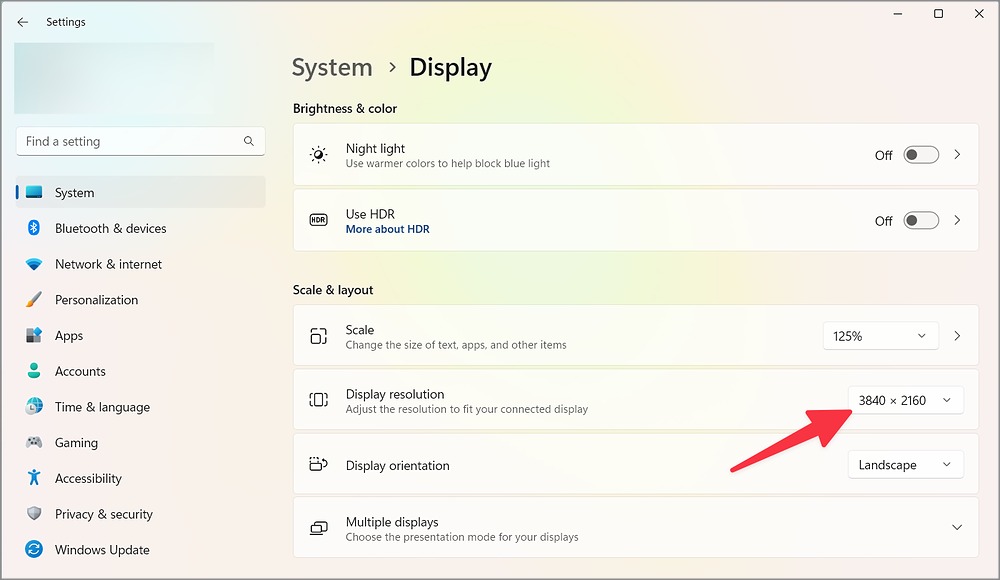The height and width of the screenshot is (580, 1000).
Task: Go to Privacy & security
Action: click(140, 514)
